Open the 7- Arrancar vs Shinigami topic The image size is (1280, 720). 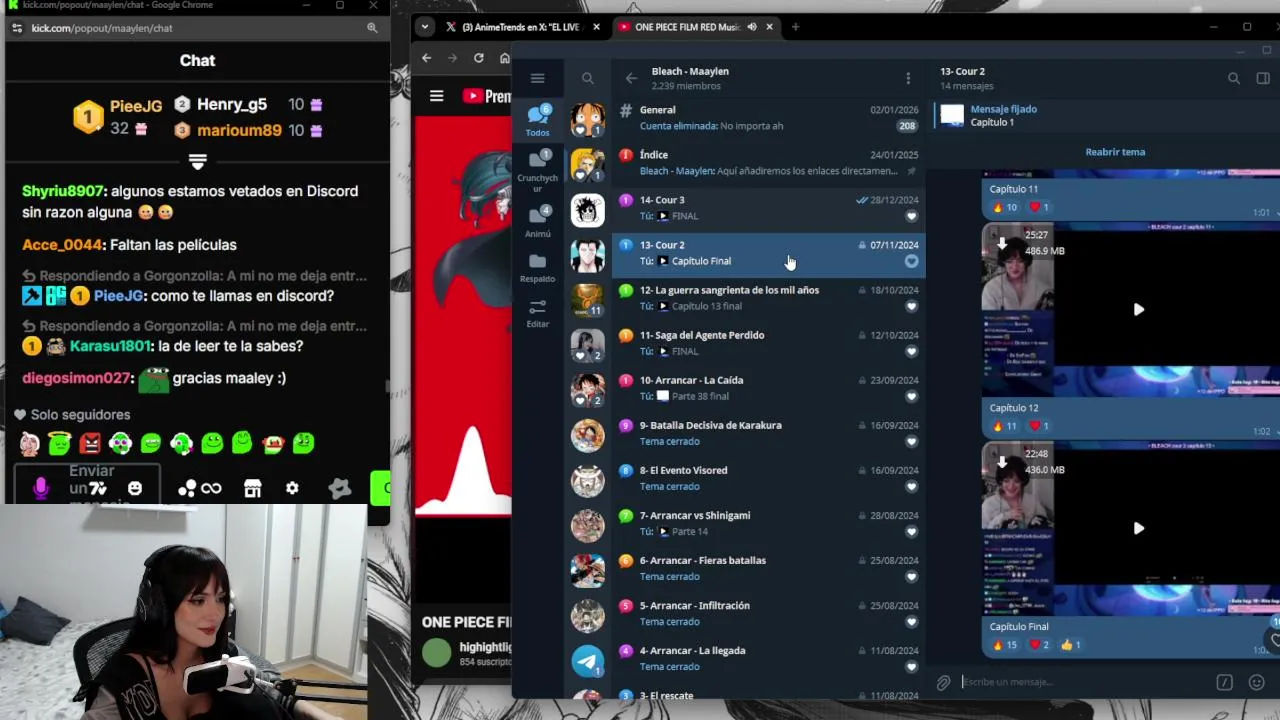pyautogui.click(x=768, y=523)
